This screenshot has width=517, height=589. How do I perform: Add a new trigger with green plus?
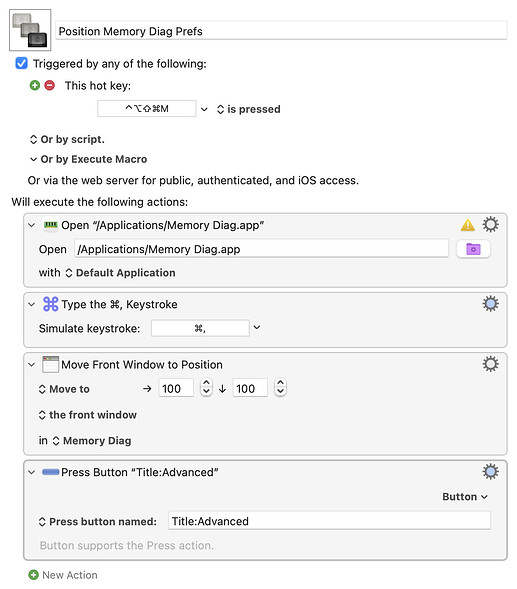pyautogui.click(x=35, y=86)
